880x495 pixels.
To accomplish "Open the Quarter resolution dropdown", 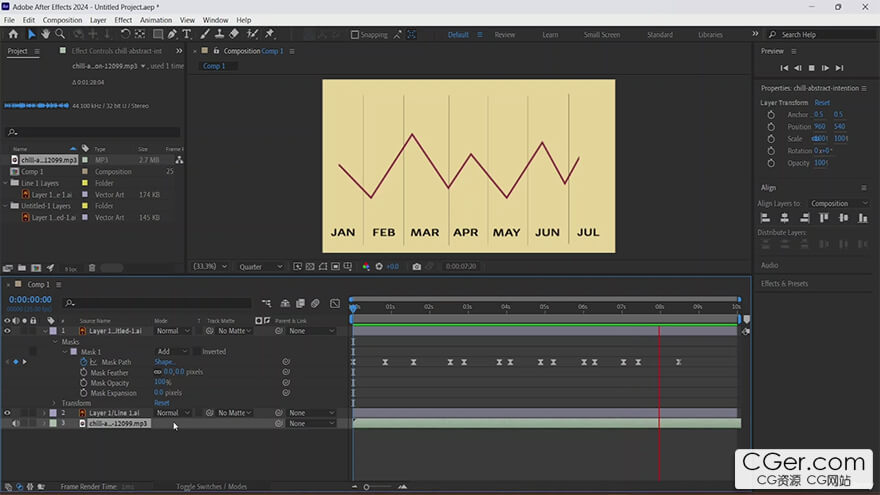I will 260,267.
